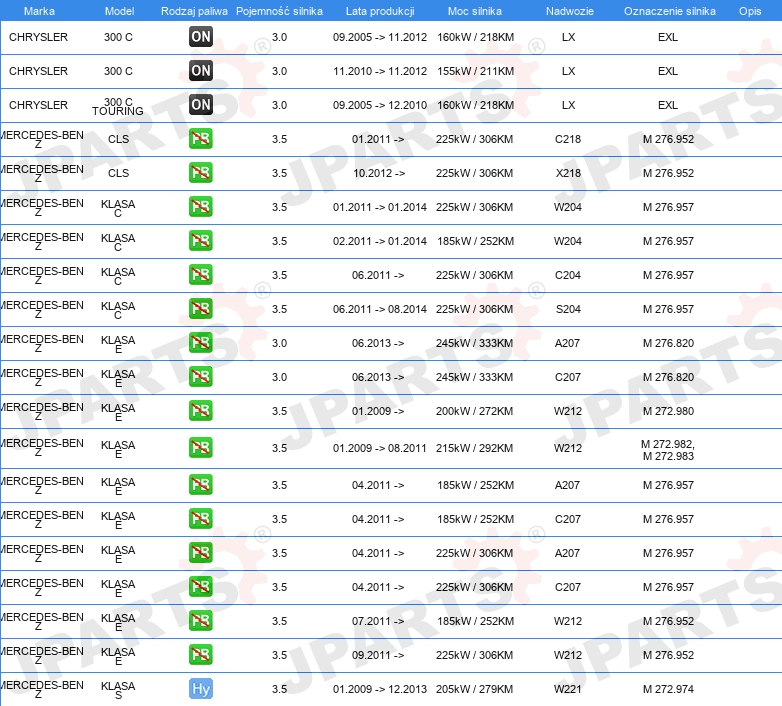Select the '07.2011 ->' production date cell
The width and height of the screenshot is (782, 706).
pos(378,621)
